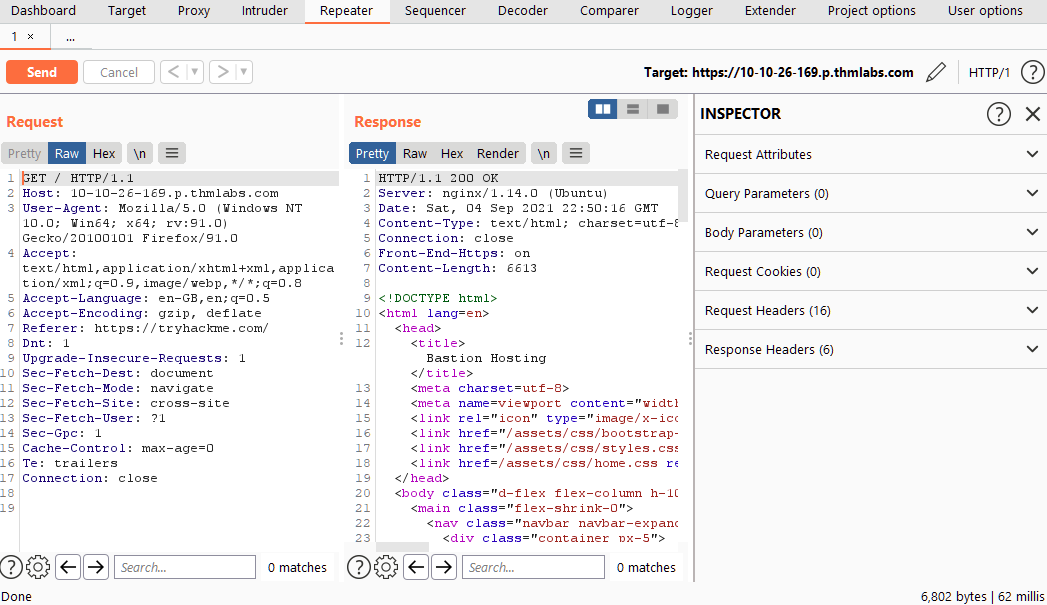Click Response search next match arrow

(444, 567)
